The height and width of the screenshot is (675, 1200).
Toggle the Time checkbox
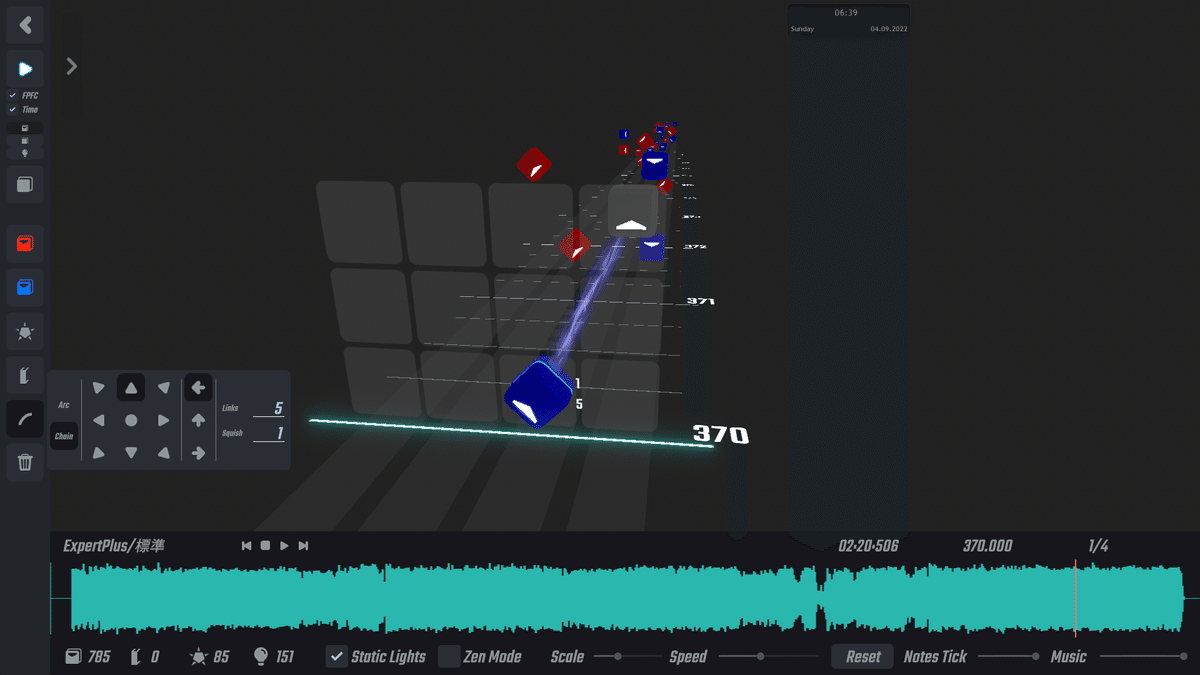coord(13,109)
